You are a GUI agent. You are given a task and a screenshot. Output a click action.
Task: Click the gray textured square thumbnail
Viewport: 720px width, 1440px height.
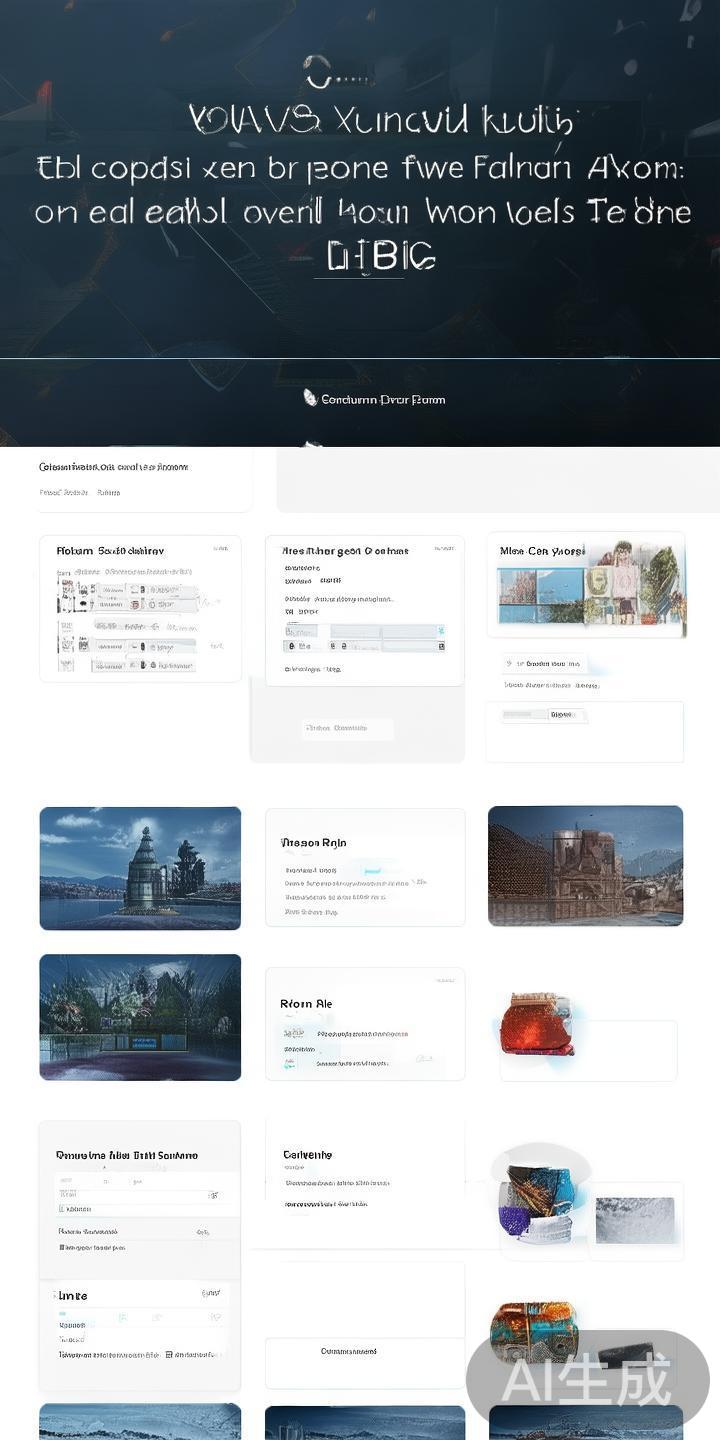point(635,1220)
